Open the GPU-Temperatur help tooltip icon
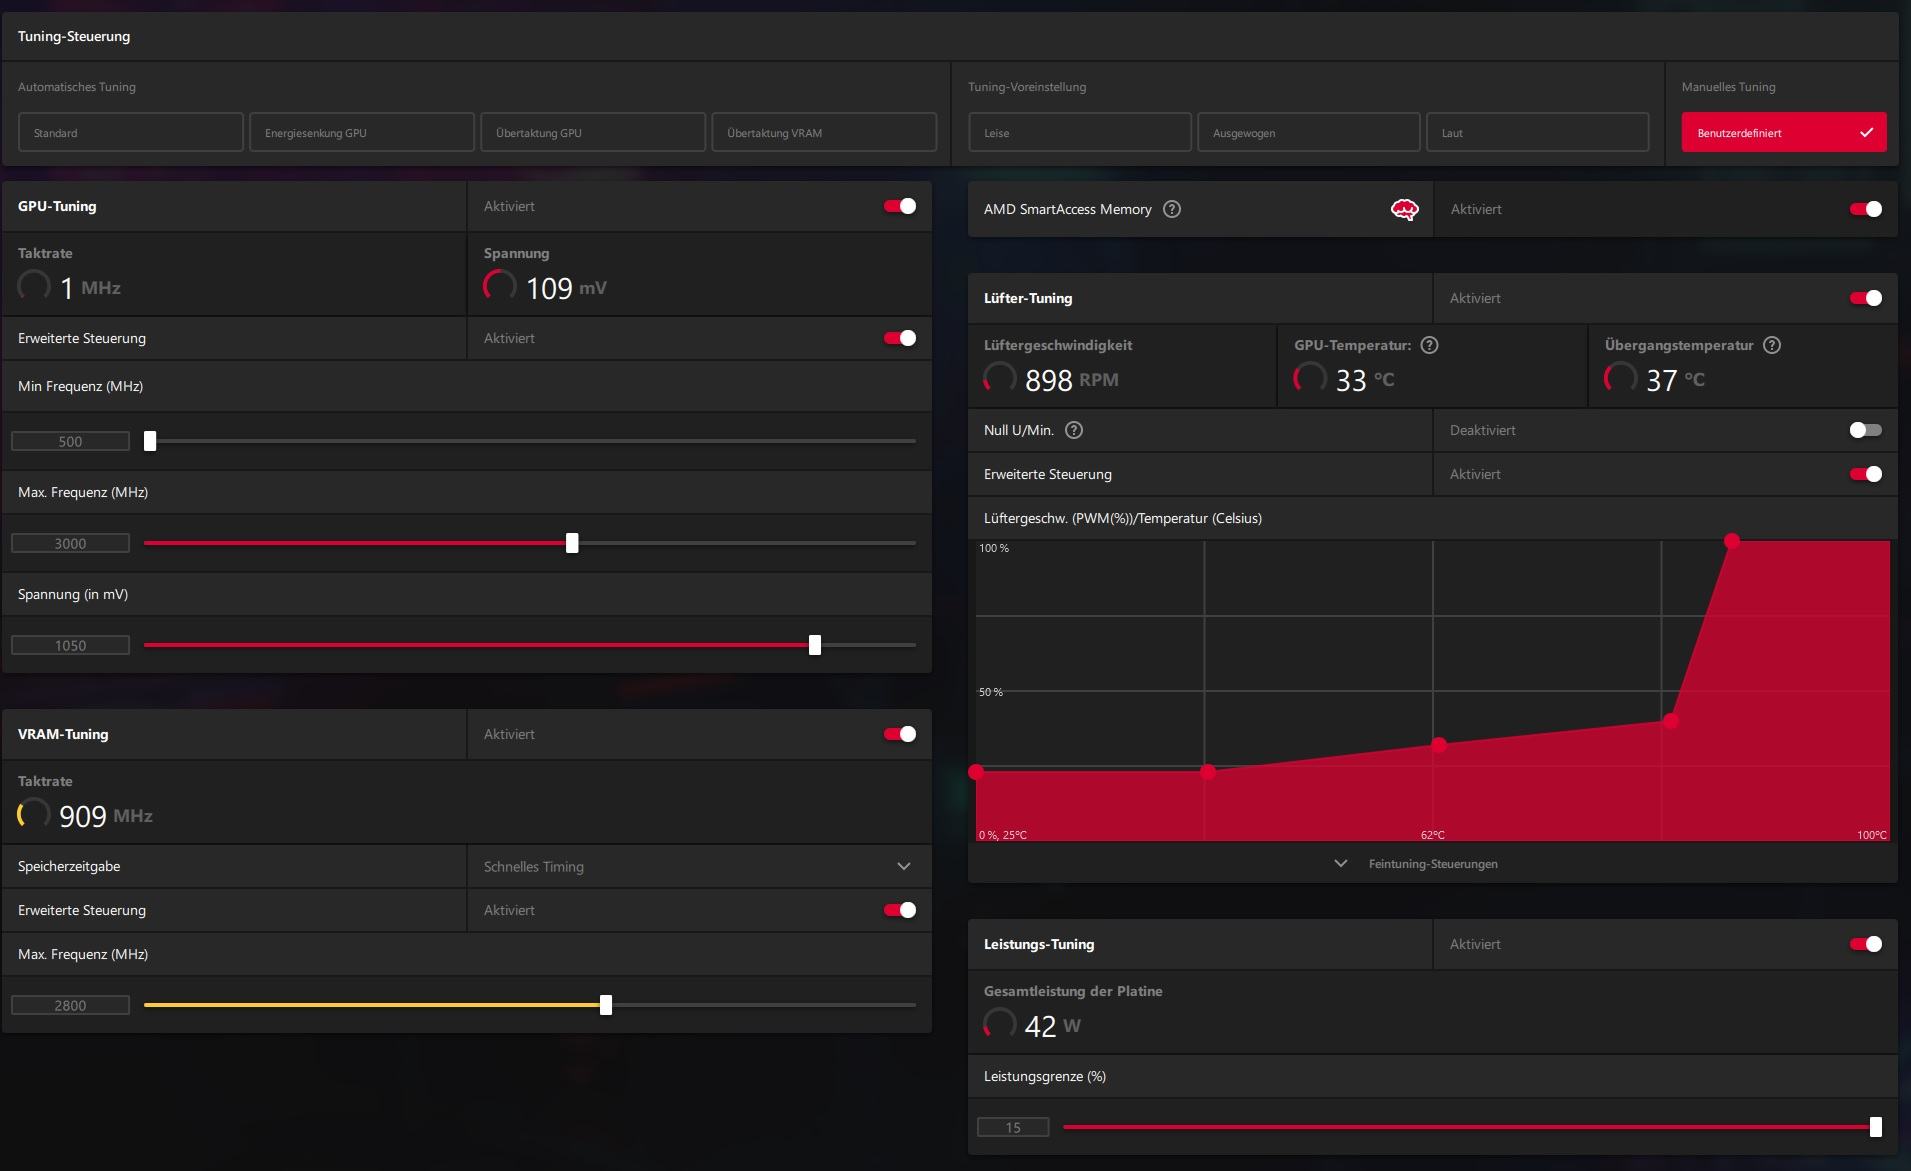This screenshot has width=1911, height=1171. pos(1430,345)
